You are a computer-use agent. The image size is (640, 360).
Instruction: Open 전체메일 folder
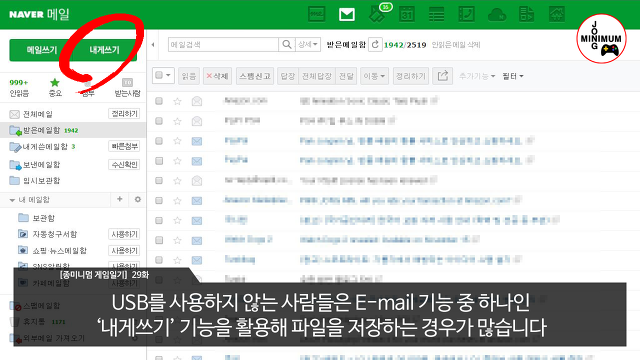point(37,114)
